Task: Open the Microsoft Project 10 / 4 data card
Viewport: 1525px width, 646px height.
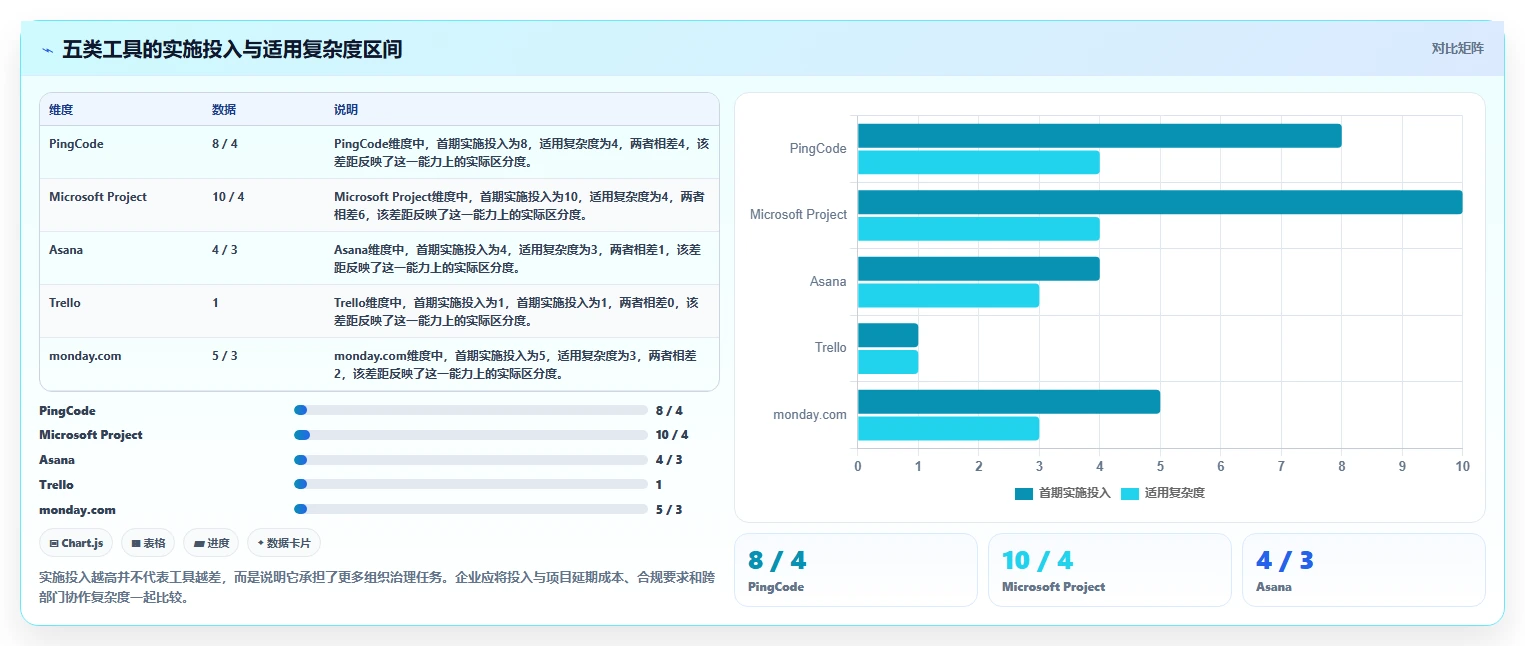Action: [x=1110, y=570]
